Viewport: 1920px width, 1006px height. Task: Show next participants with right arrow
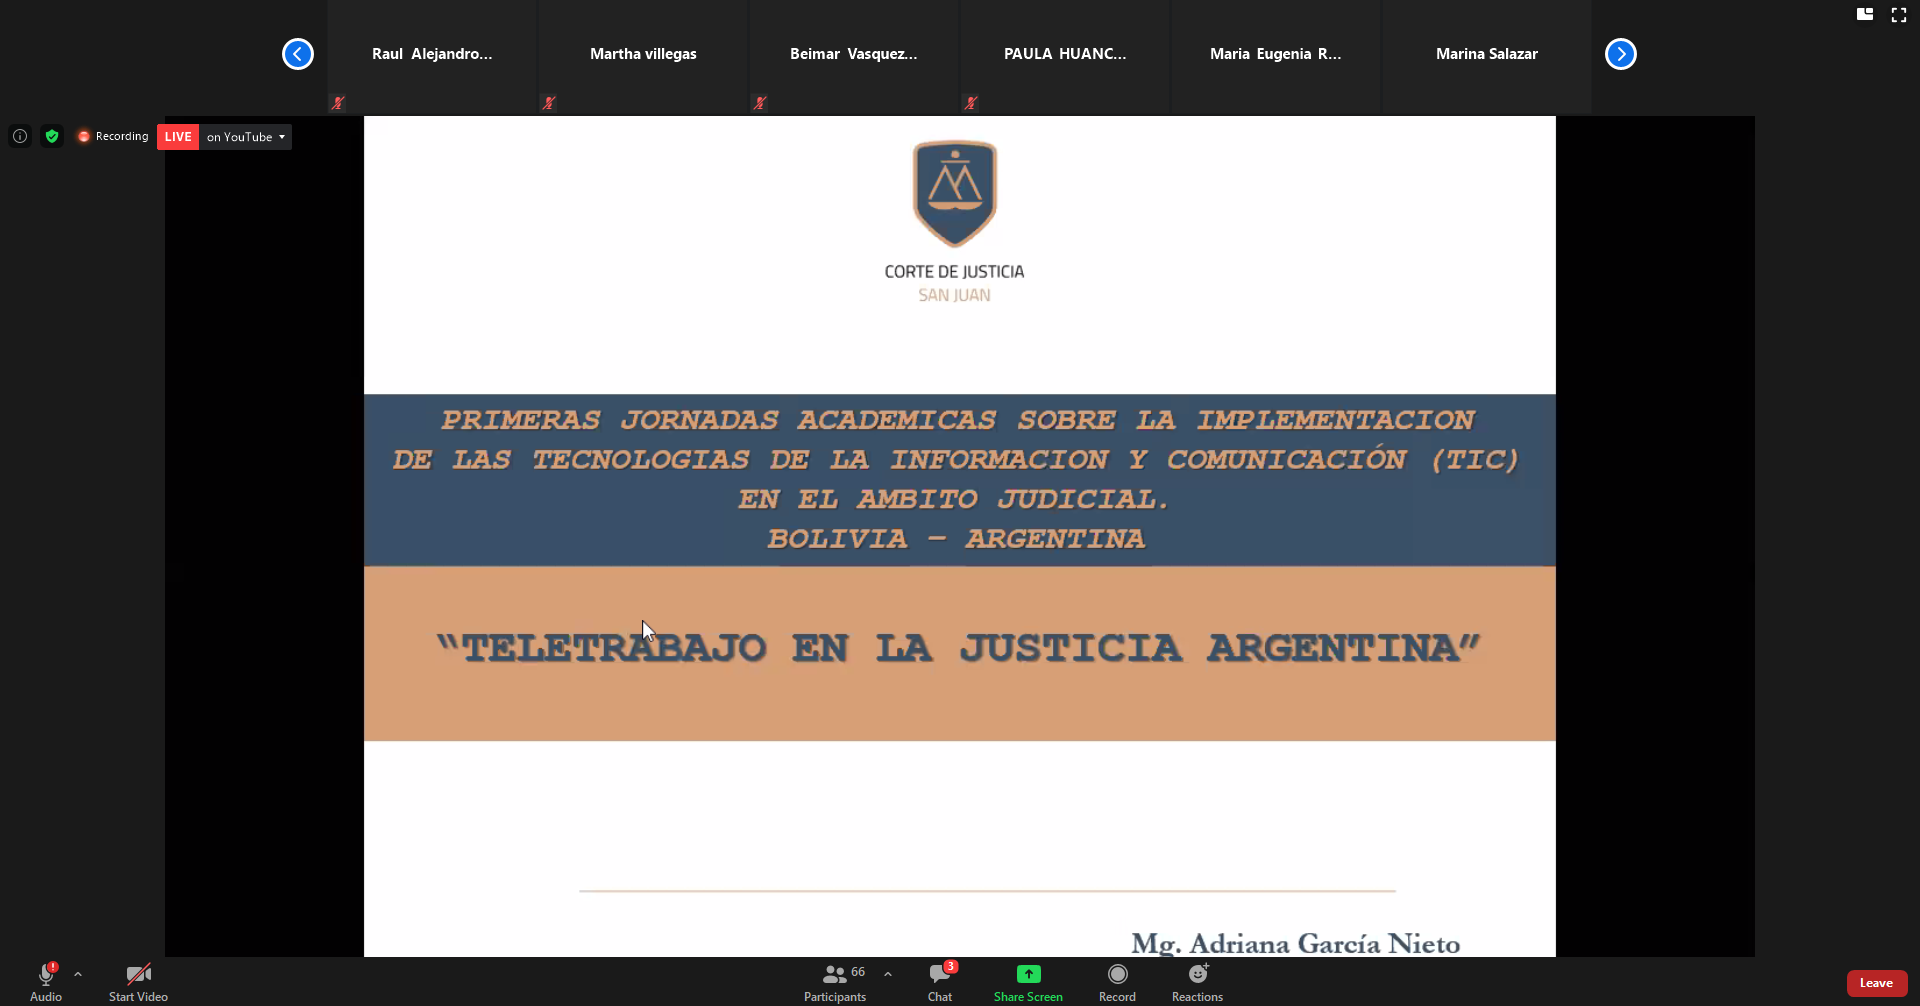[1620, 54]
